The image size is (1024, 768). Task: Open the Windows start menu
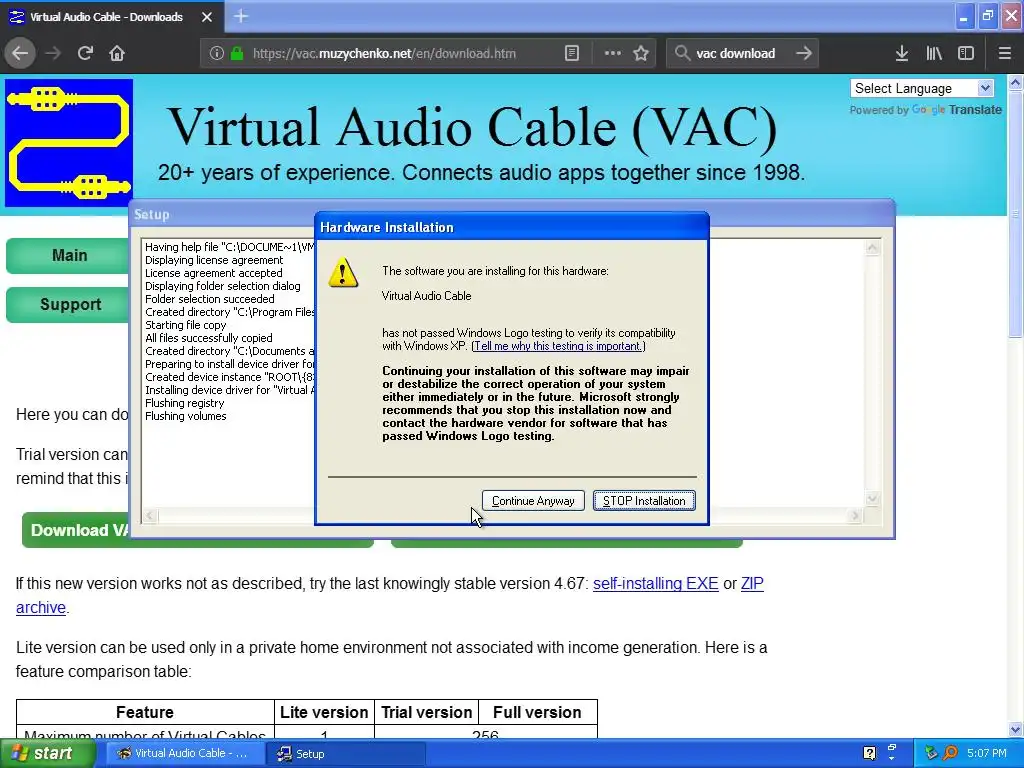[46, 754]
